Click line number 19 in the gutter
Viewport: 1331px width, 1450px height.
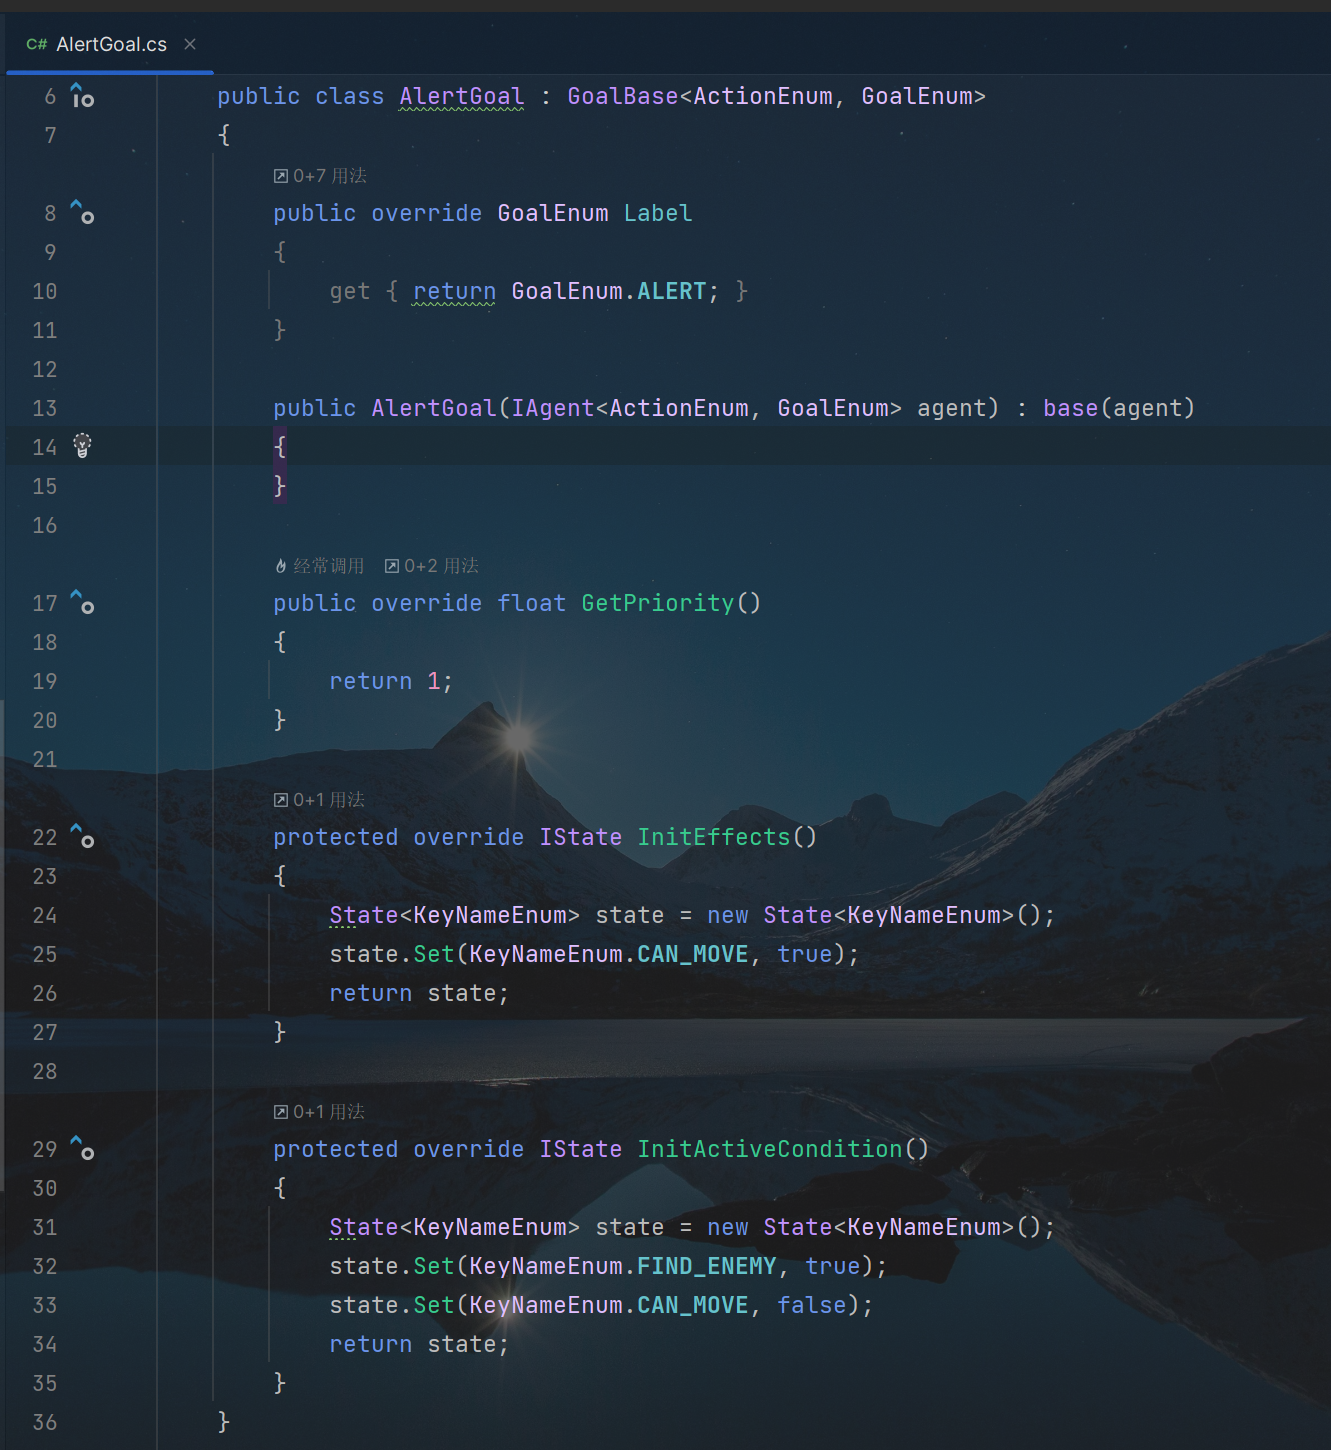tap(44, 681)
